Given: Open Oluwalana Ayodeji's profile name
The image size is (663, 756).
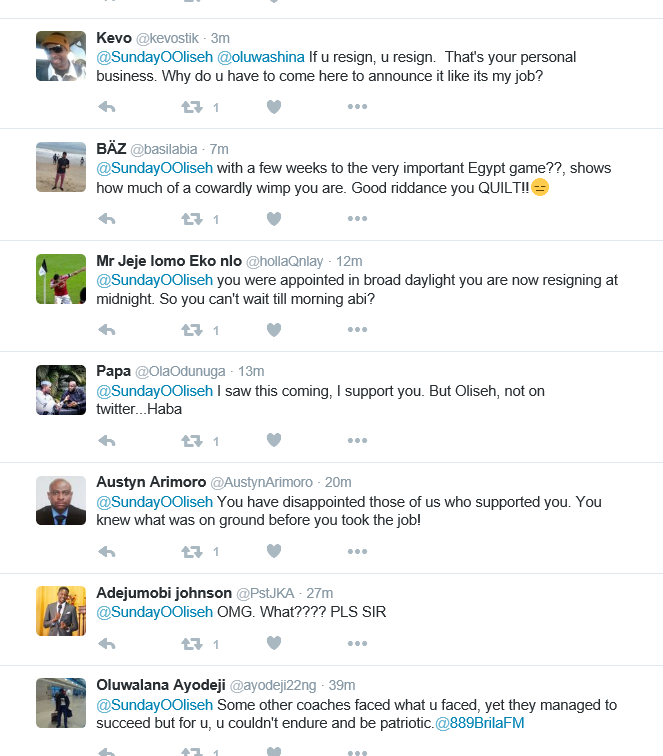Looking at the screenshot, I should [161, 685].
